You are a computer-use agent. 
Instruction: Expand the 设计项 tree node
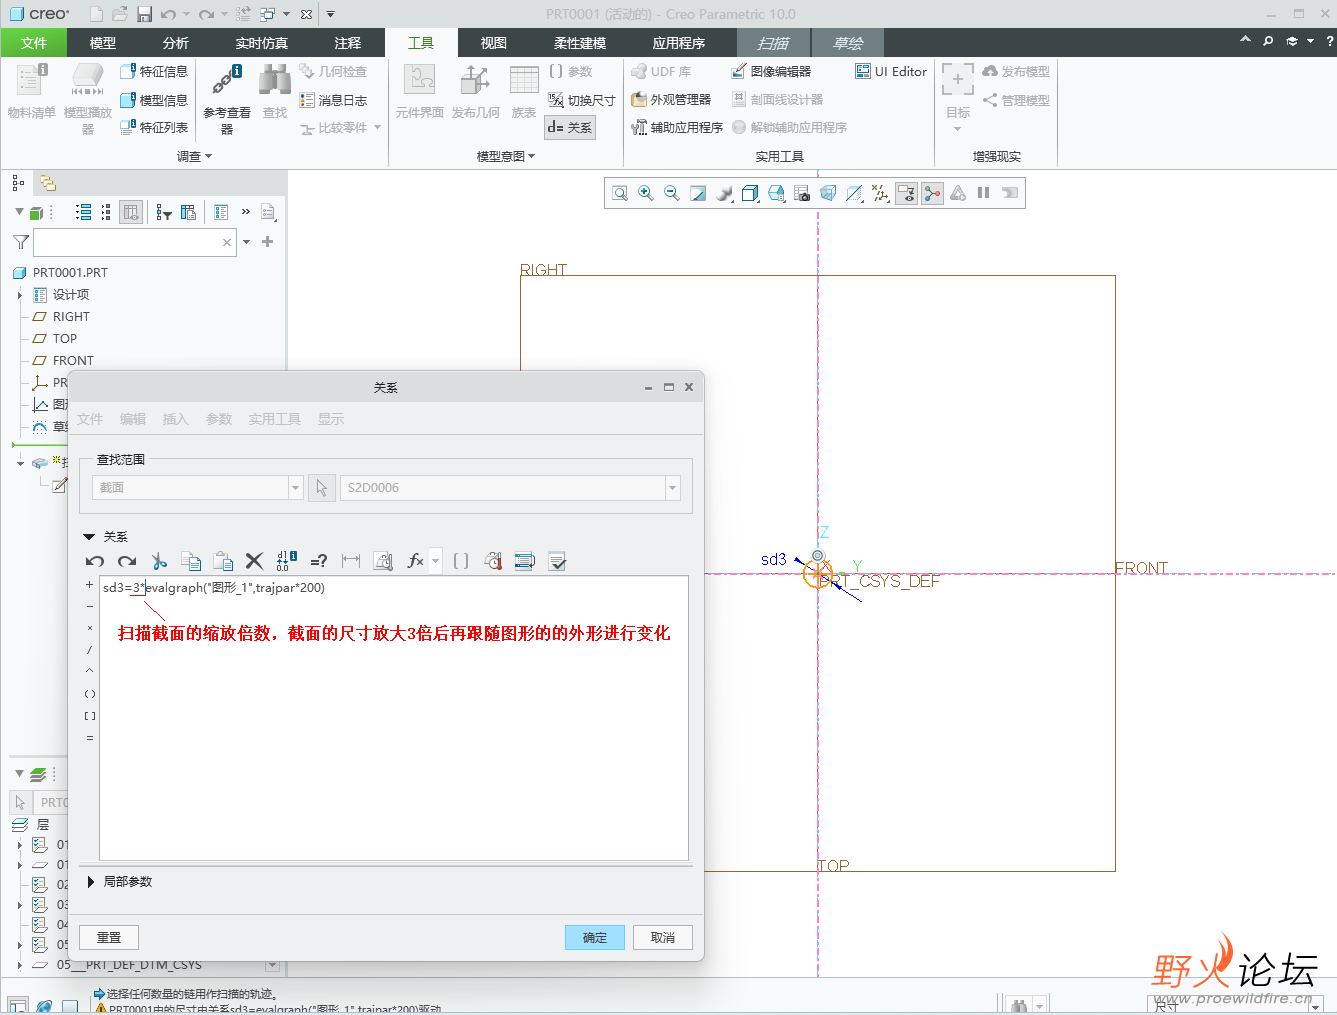click(x=20, y=295)
